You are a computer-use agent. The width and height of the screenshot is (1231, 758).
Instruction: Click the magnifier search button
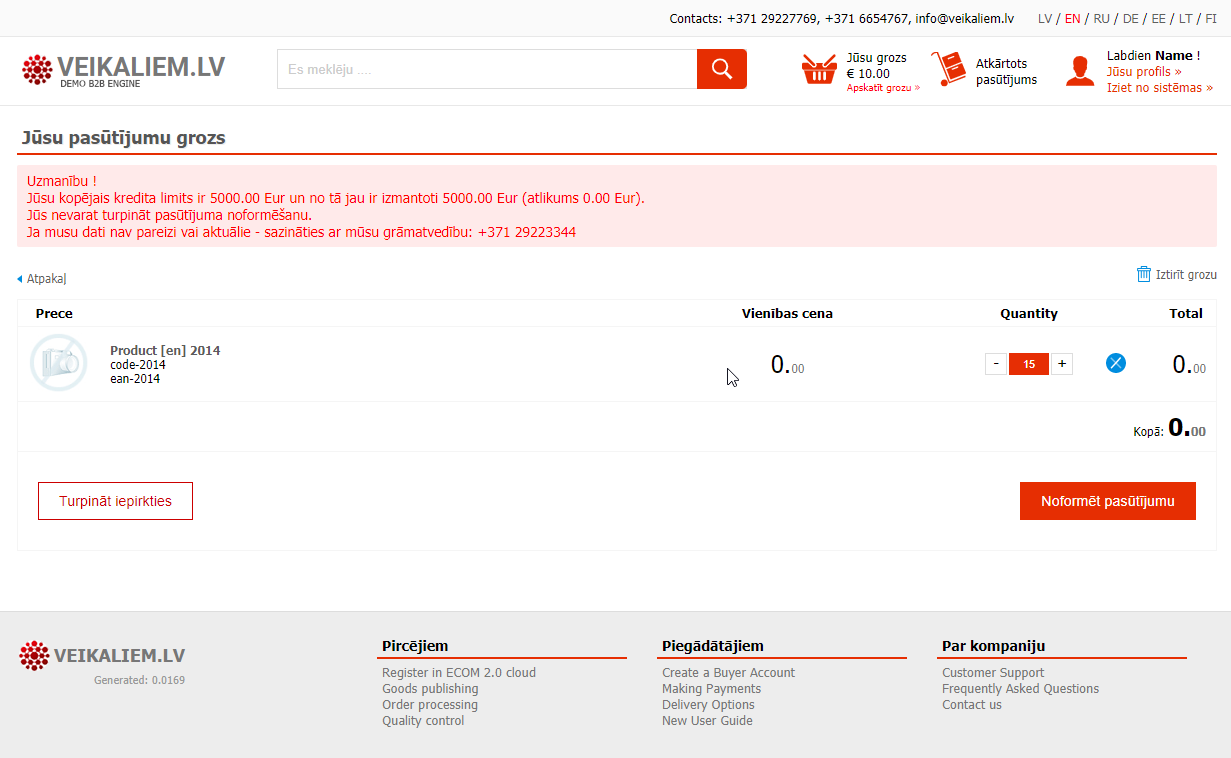(721, 69)
